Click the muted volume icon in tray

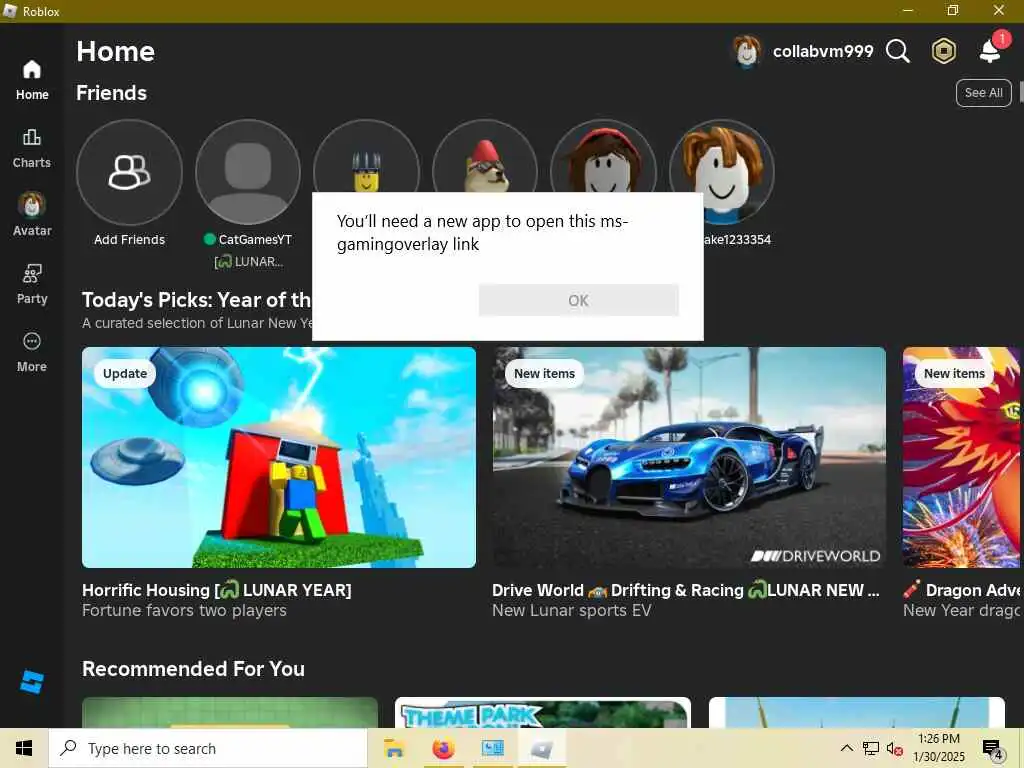[x=894, y=748]
